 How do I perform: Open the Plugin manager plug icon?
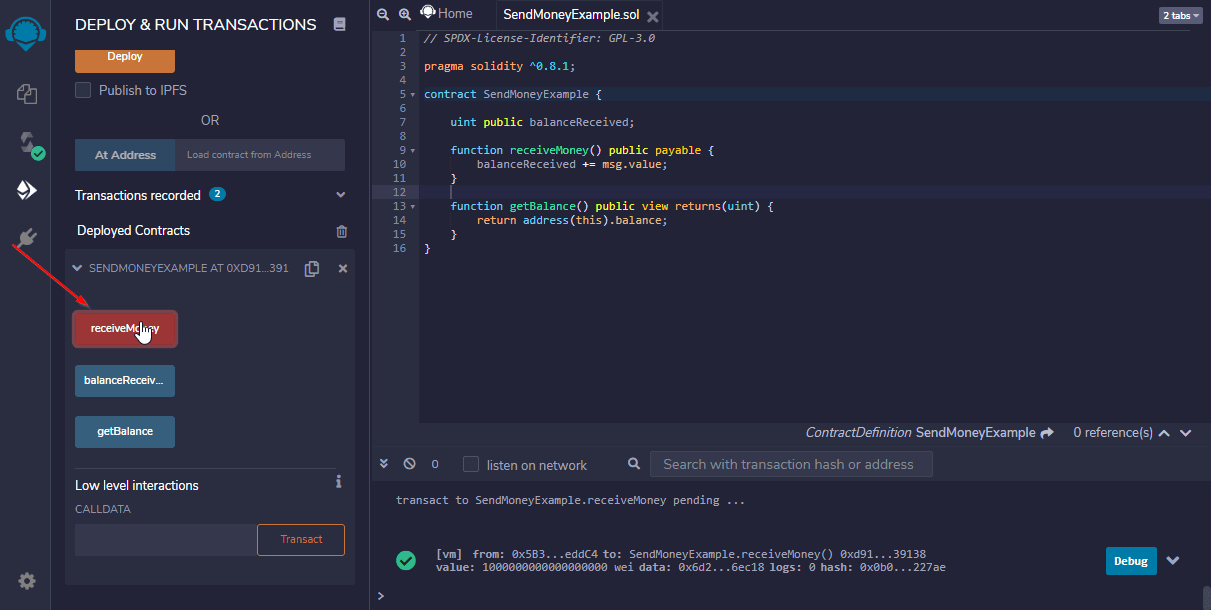coord(27,238)
